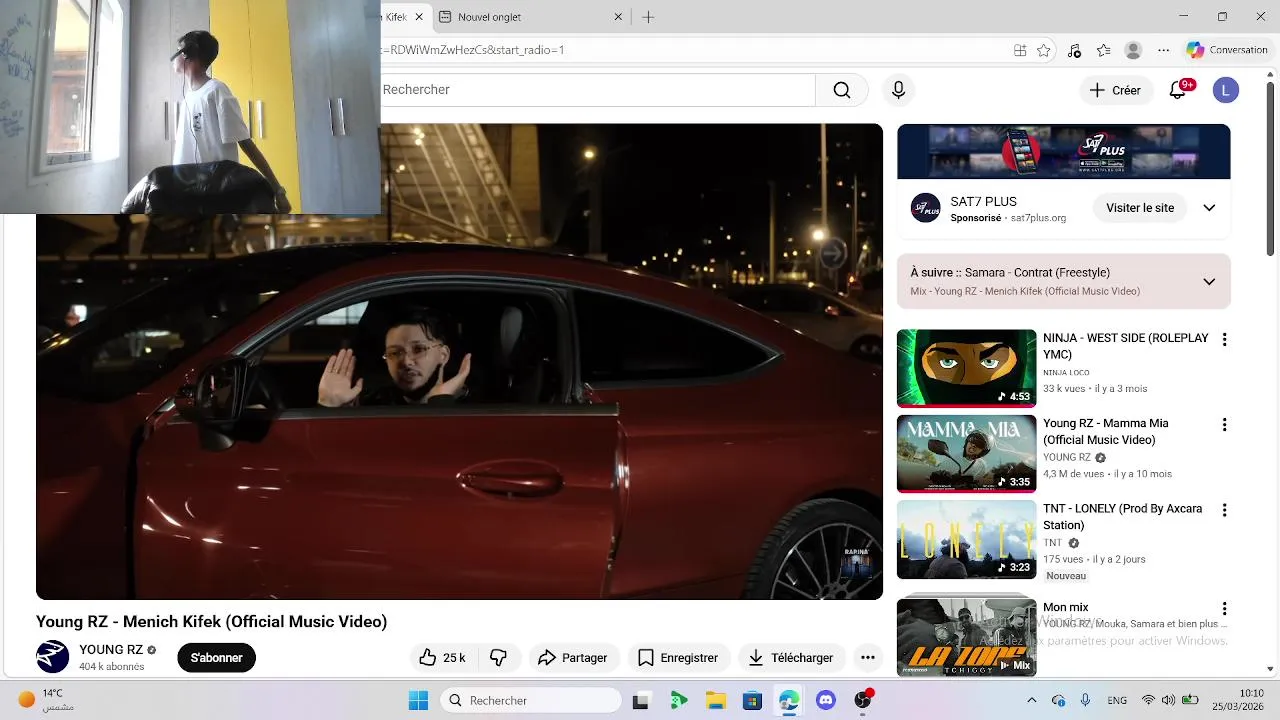Screen dimensions: 1280x720
Task: Open the YOUNG RZ channel name link
Action: point(111,649)
